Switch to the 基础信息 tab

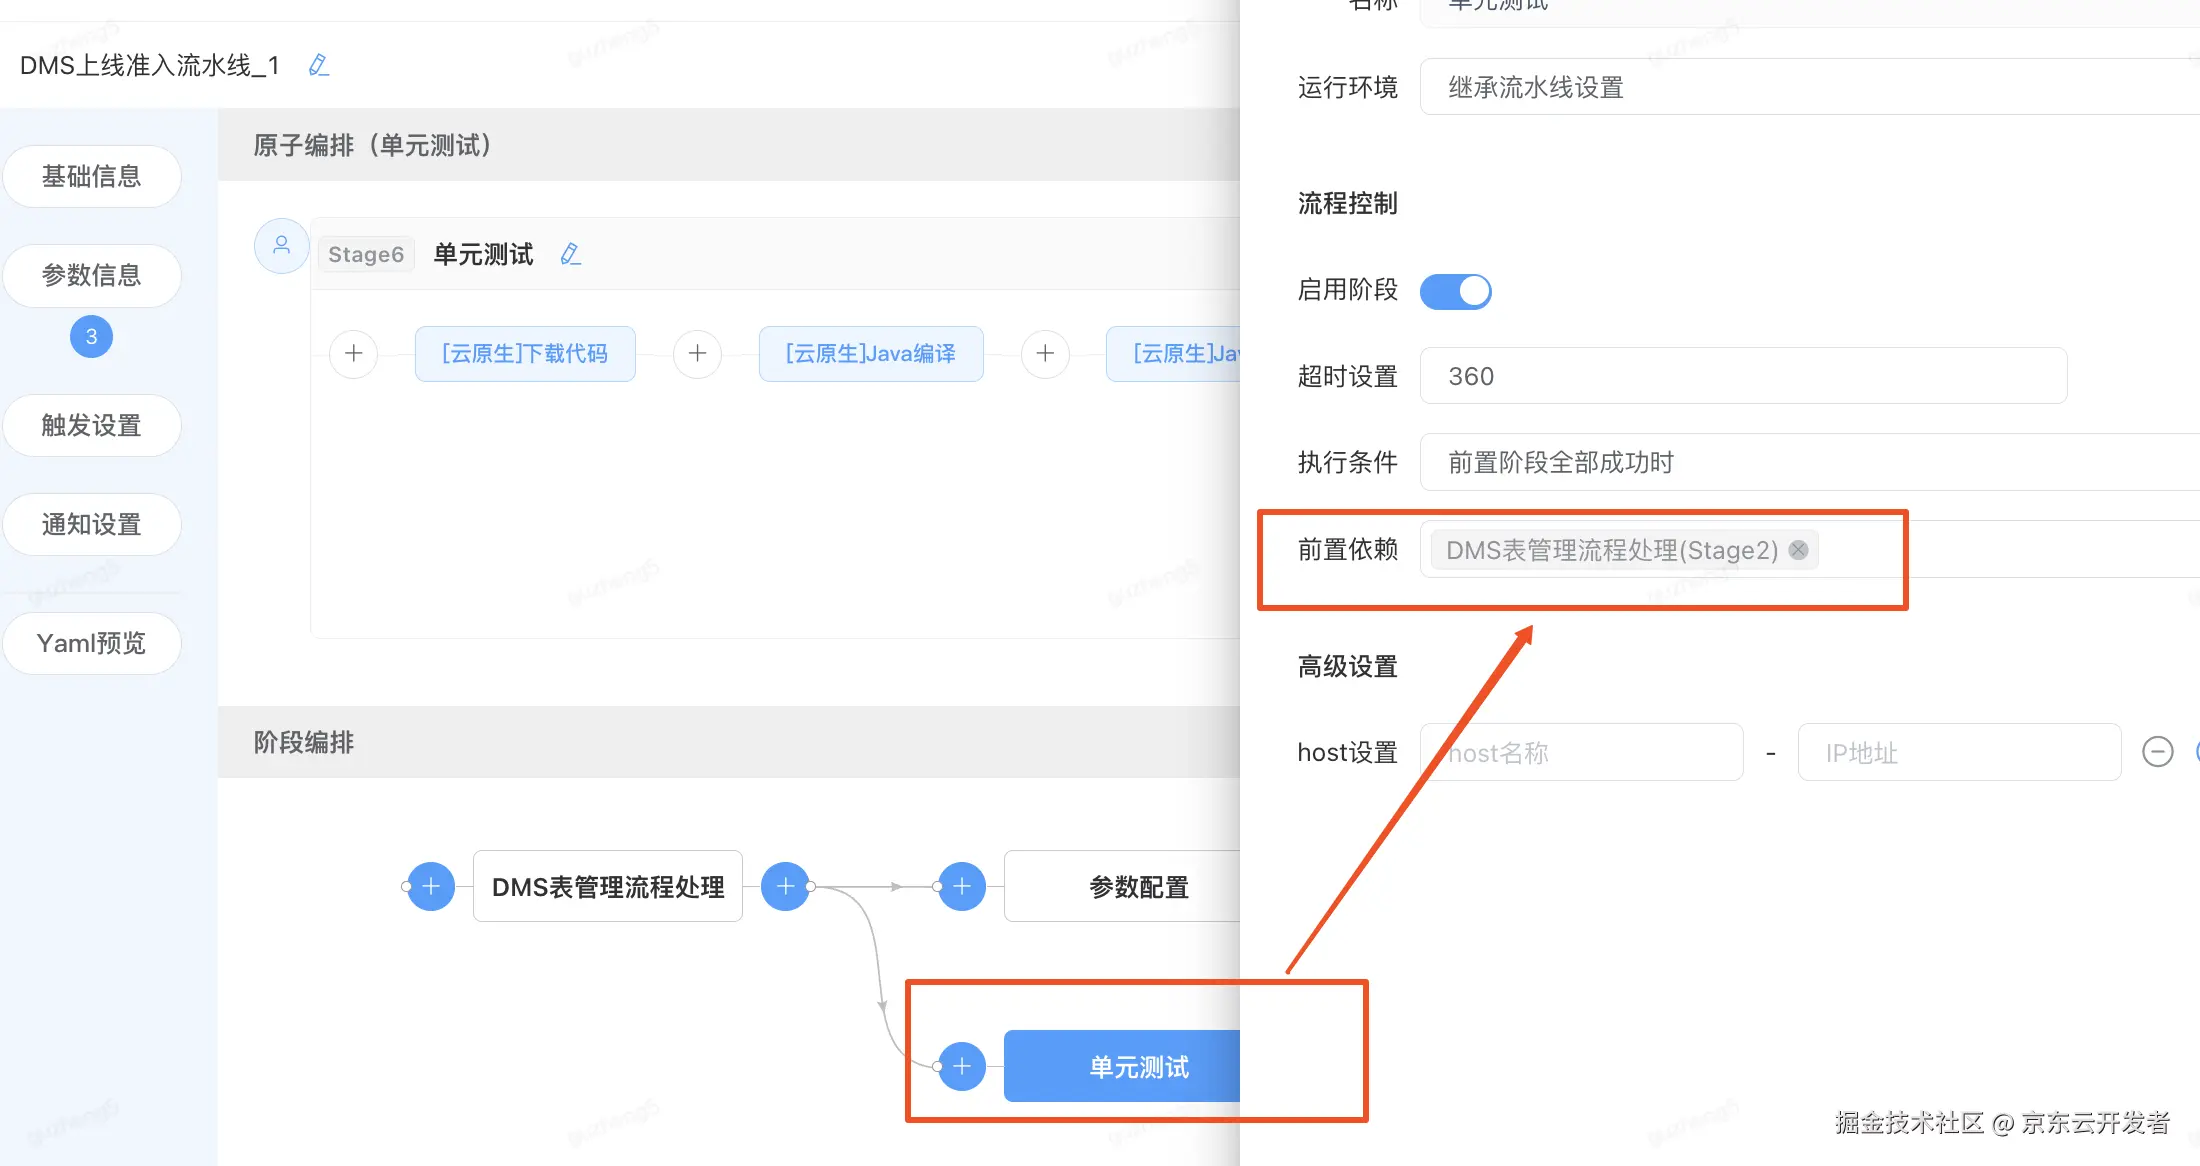pos(91,177)
